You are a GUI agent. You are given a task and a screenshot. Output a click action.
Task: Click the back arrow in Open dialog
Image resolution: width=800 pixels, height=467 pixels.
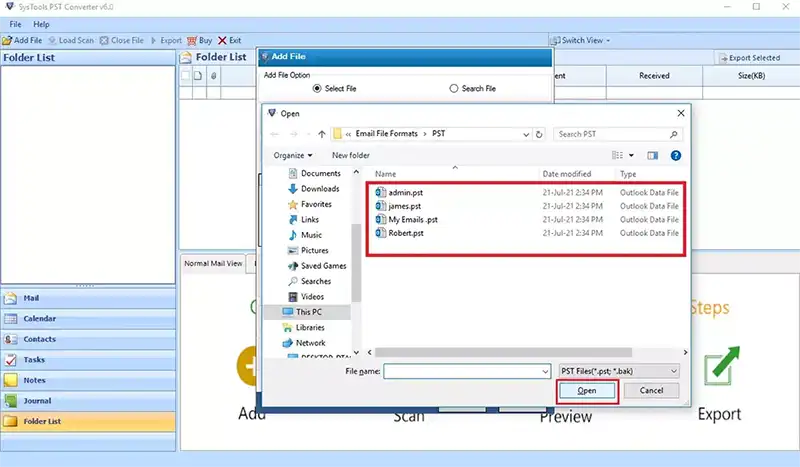tap(274, 134)
